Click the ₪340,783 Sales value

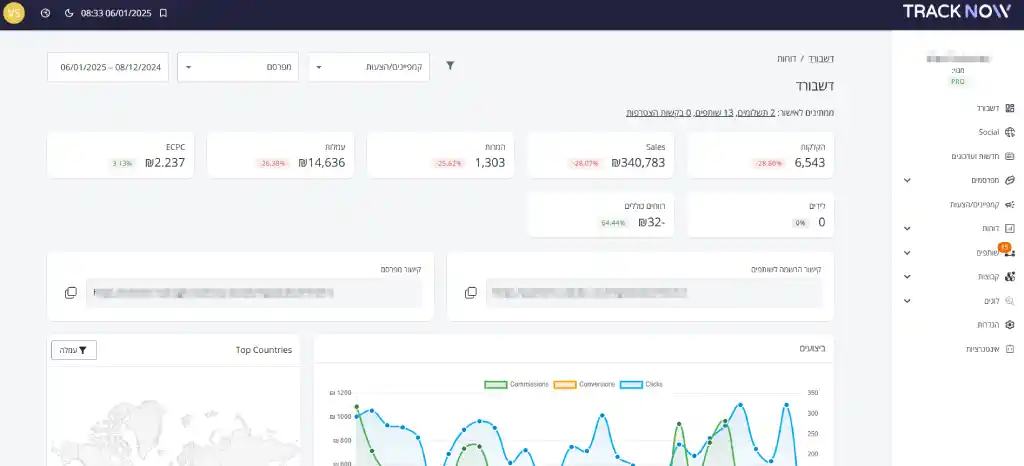[638, 163]
